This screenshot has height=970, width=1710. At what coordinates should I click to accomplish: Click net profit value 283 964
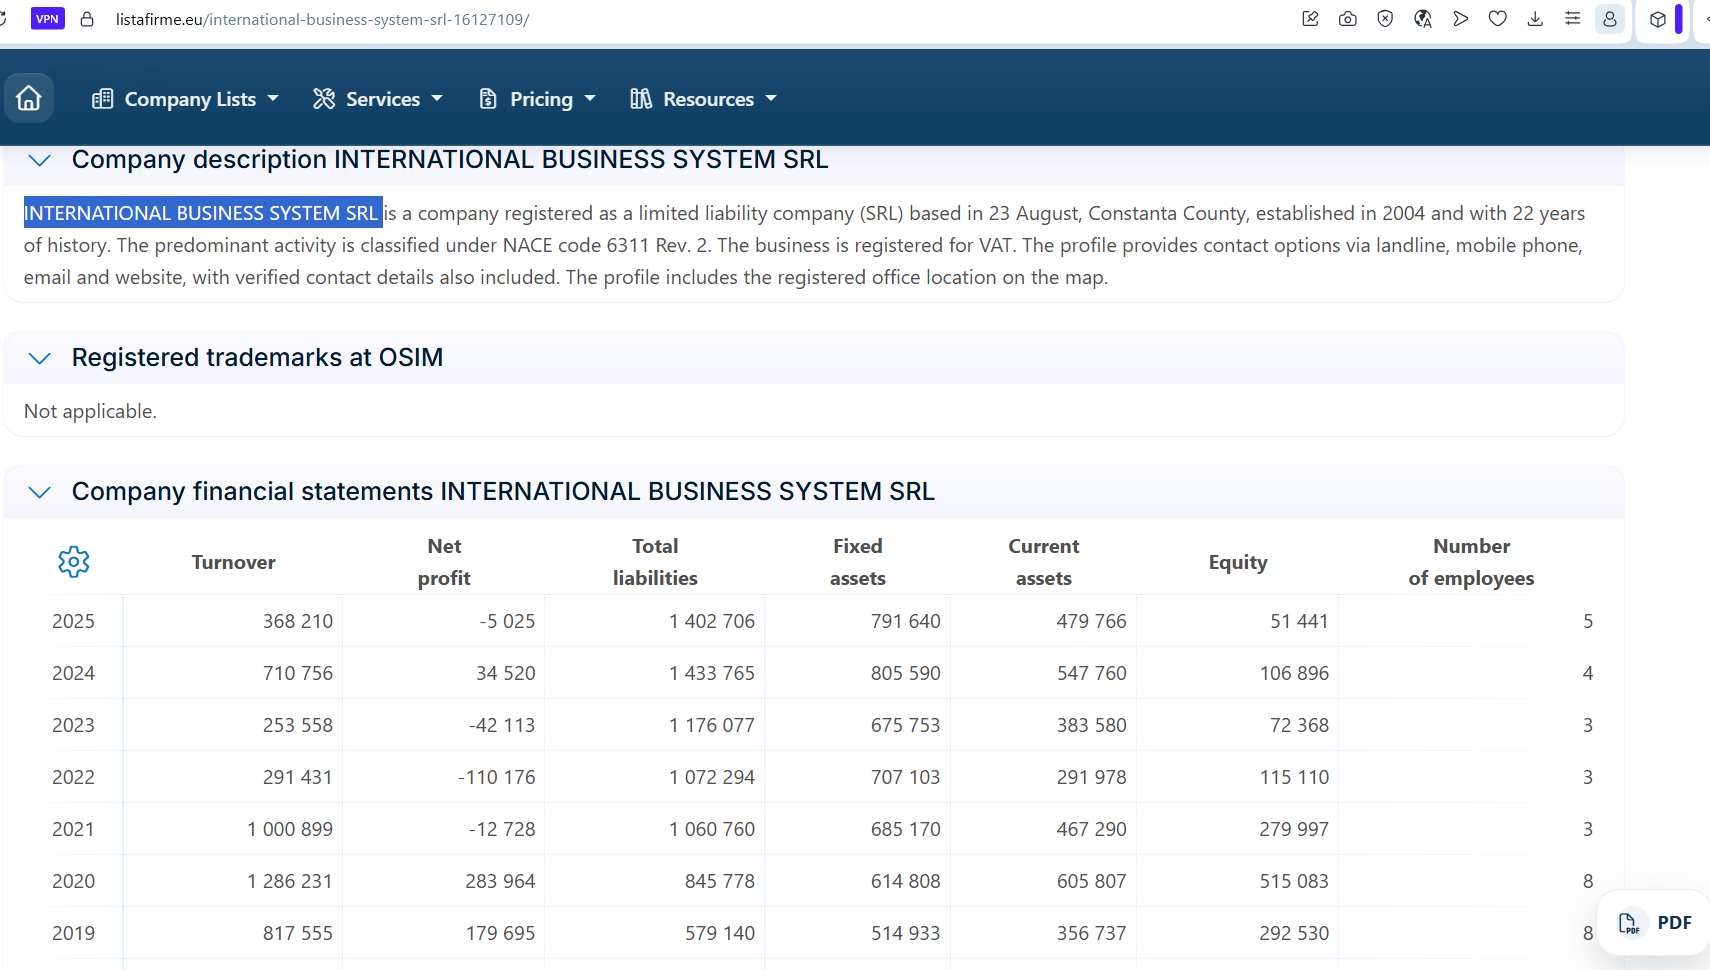click(x=500, y=881)
